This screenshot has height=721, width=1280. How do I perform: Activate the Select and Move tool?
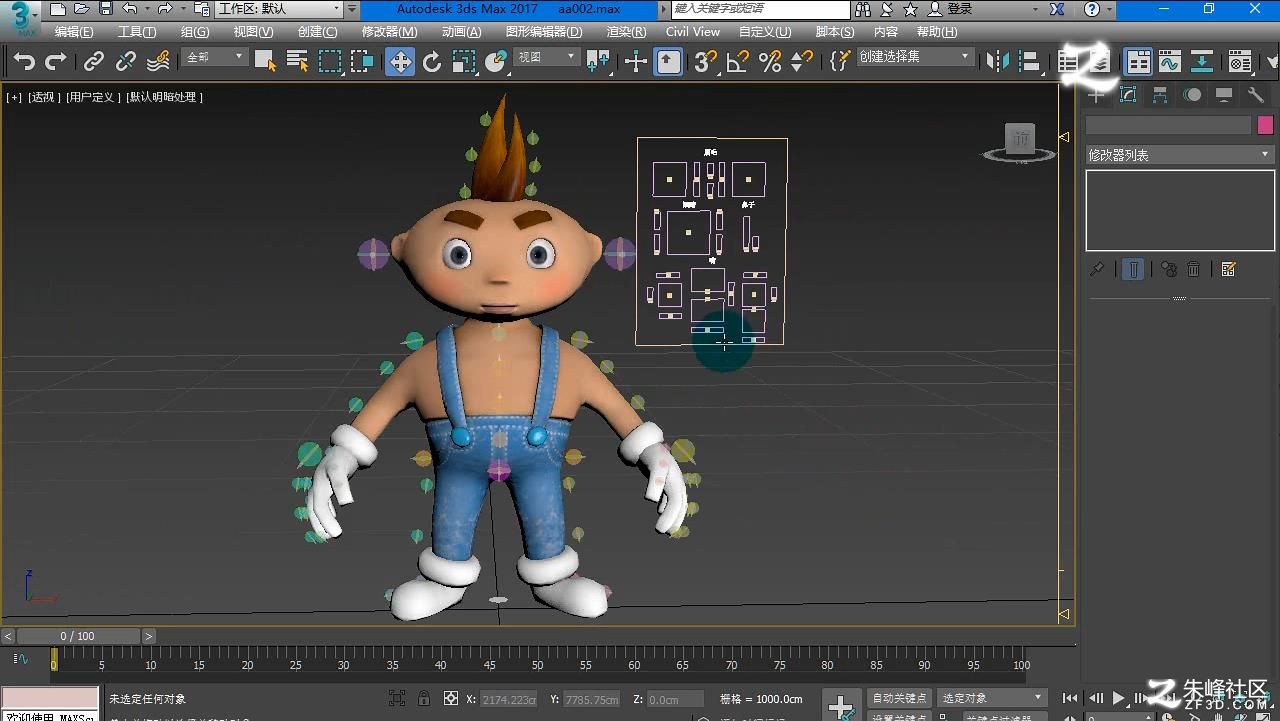(x=400, y=62)
